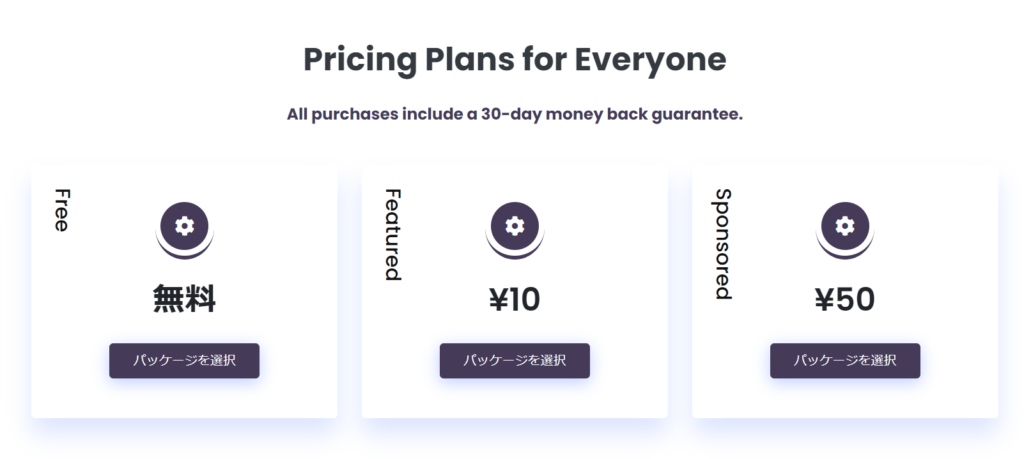Click the vertical Featured plan label
1024x459 pixels.
[392, 235]
